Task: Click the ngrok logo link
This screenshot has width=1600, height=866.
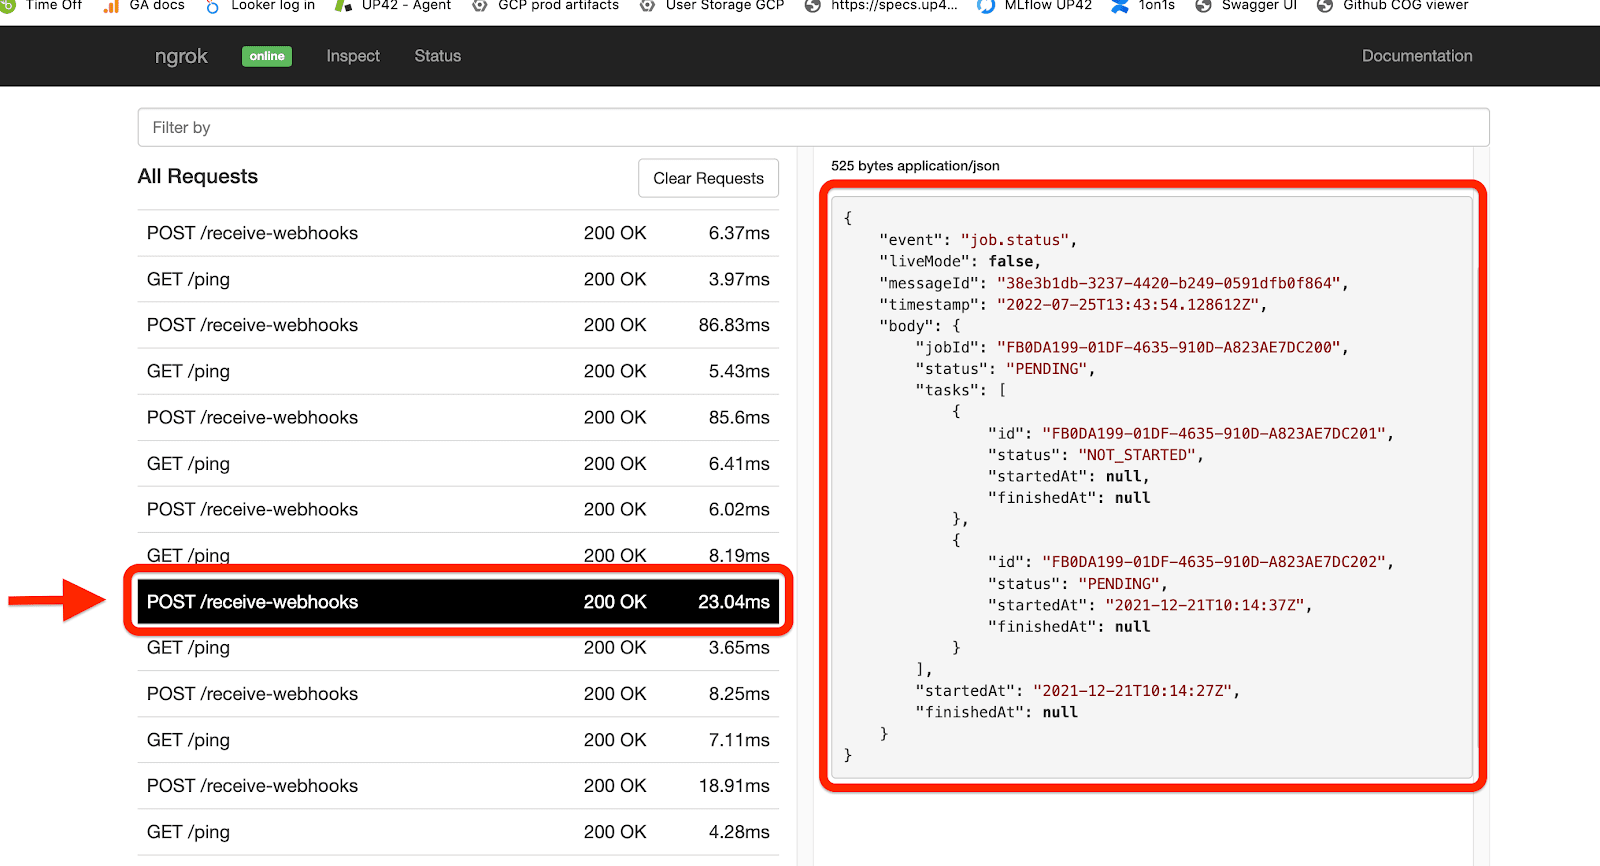Action: tap(181, 56)
